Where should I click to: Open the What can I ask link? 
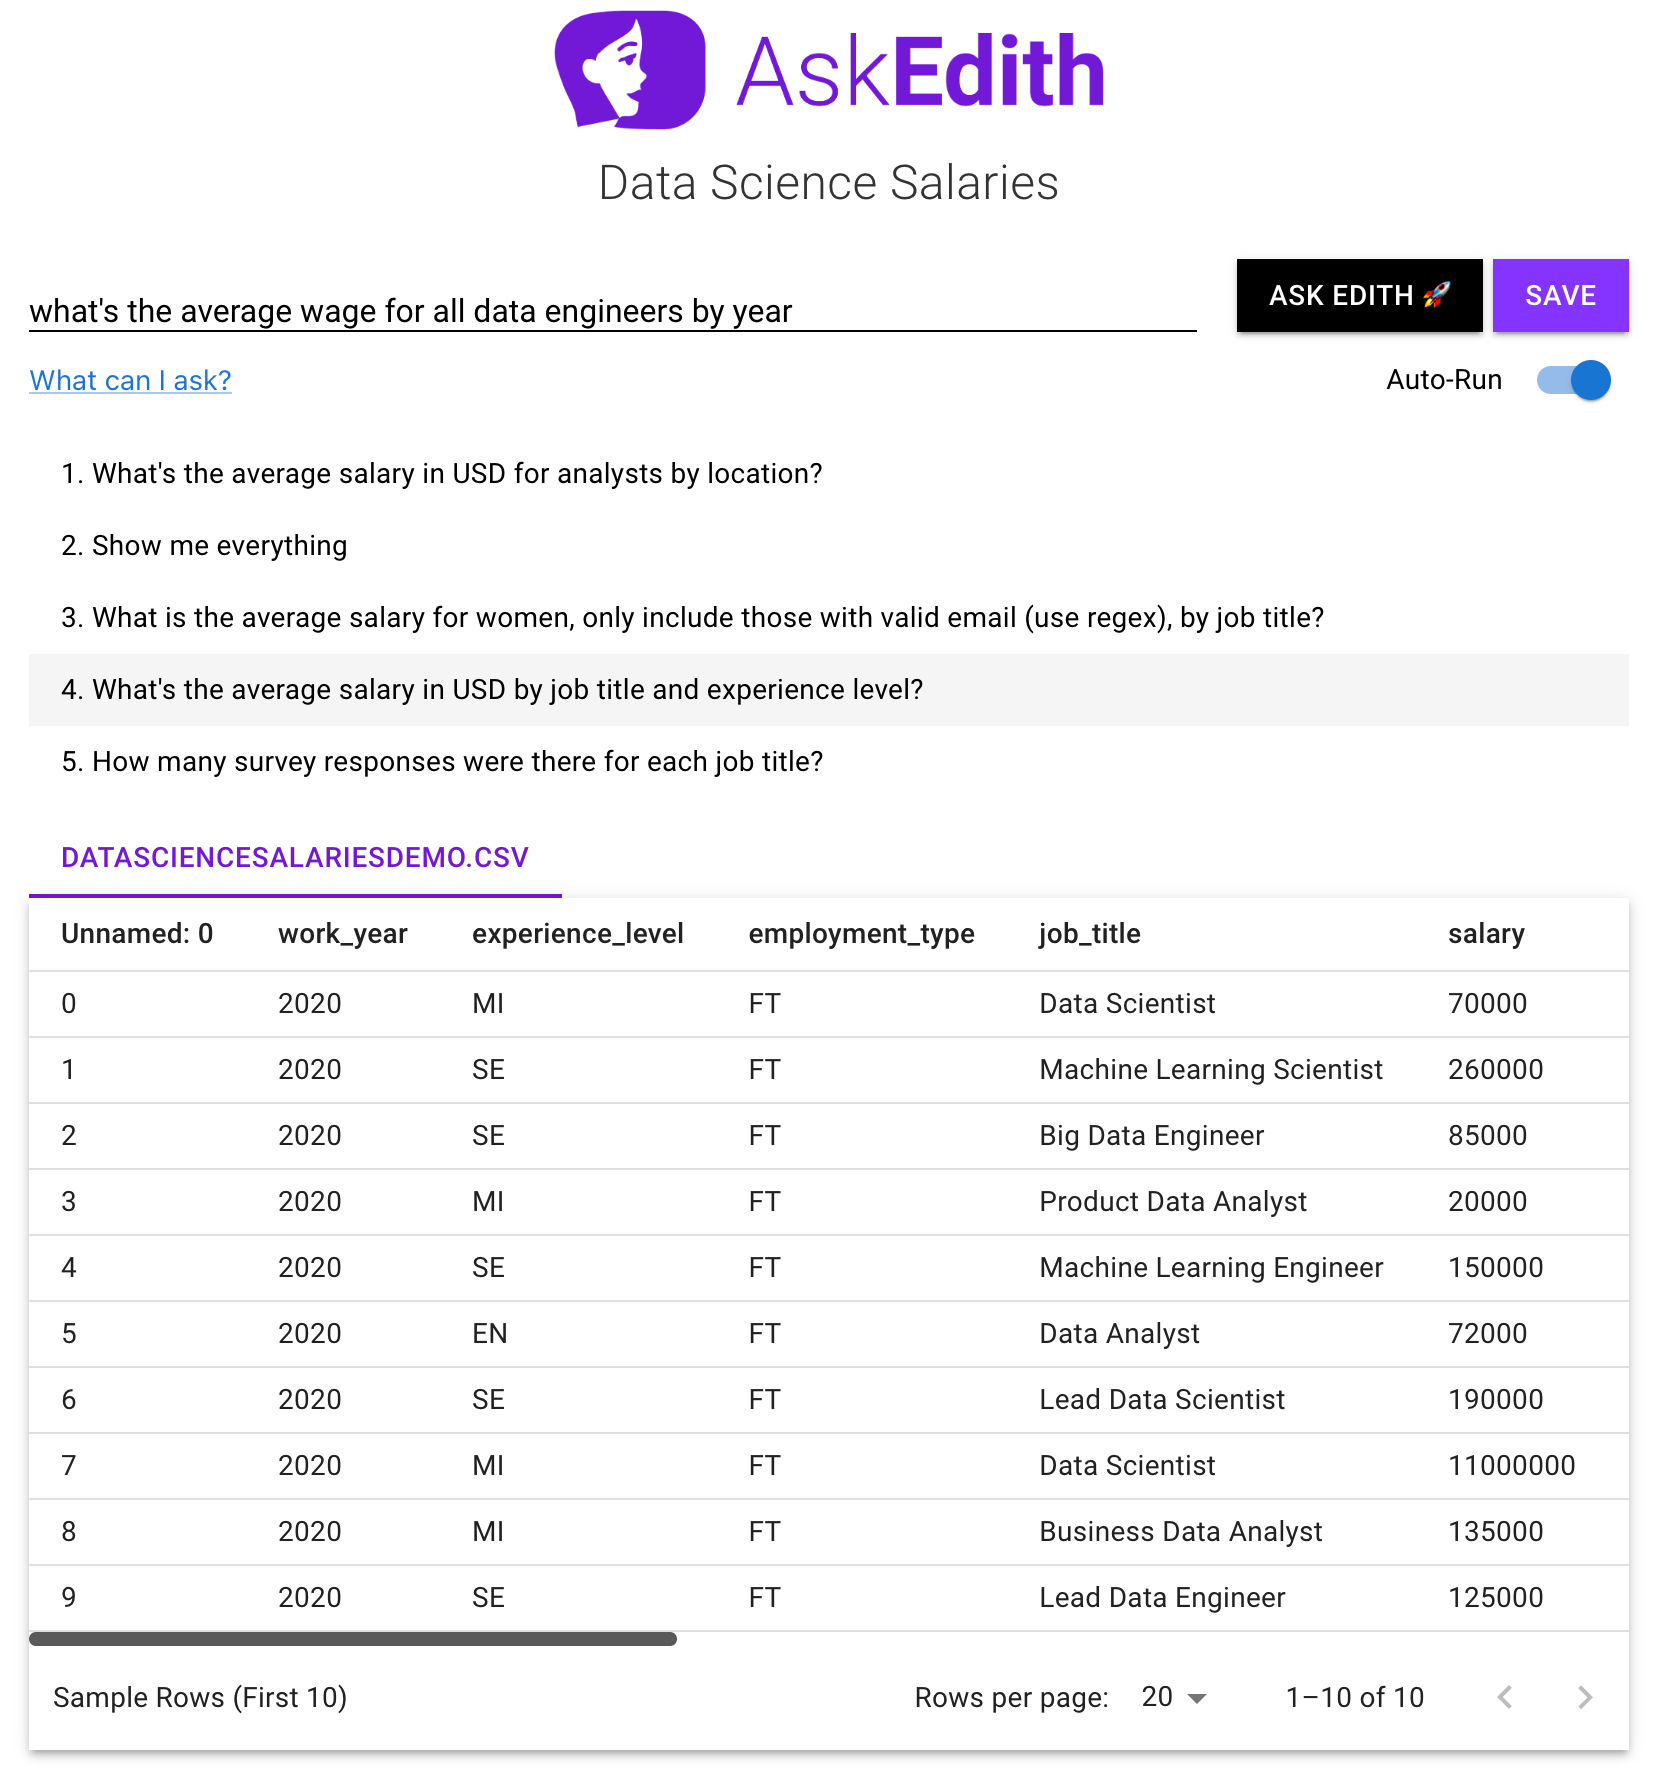pos(130,381)
